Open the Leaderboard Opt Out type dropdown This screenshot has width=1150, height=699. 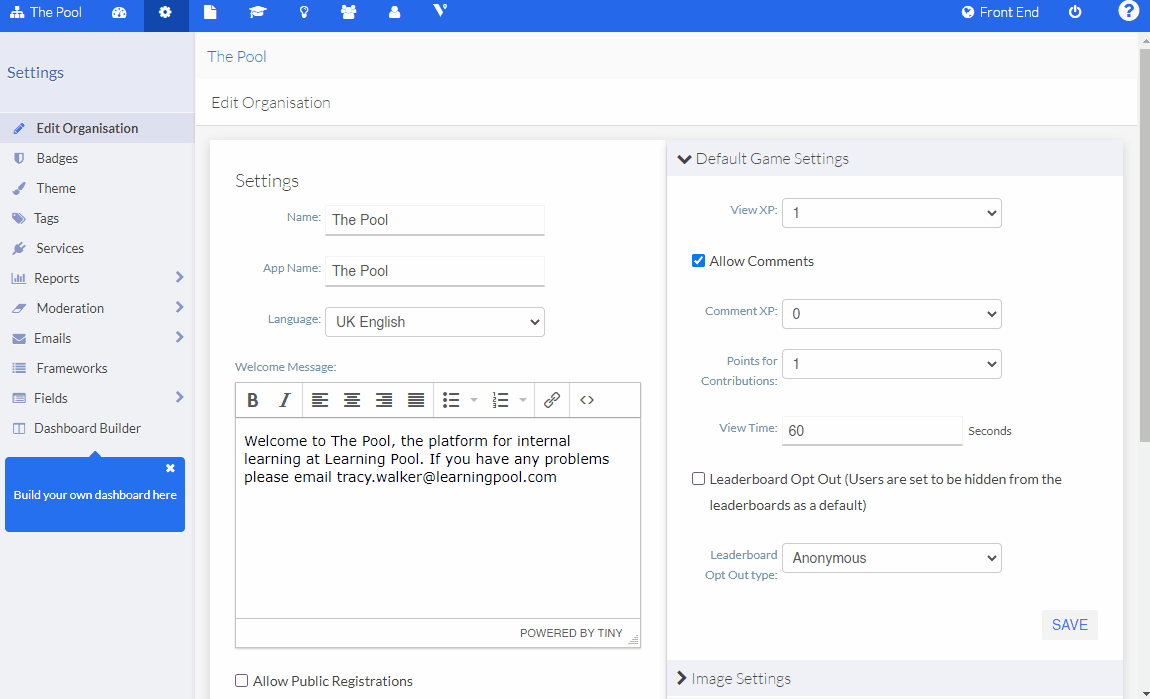pos(891,558)
